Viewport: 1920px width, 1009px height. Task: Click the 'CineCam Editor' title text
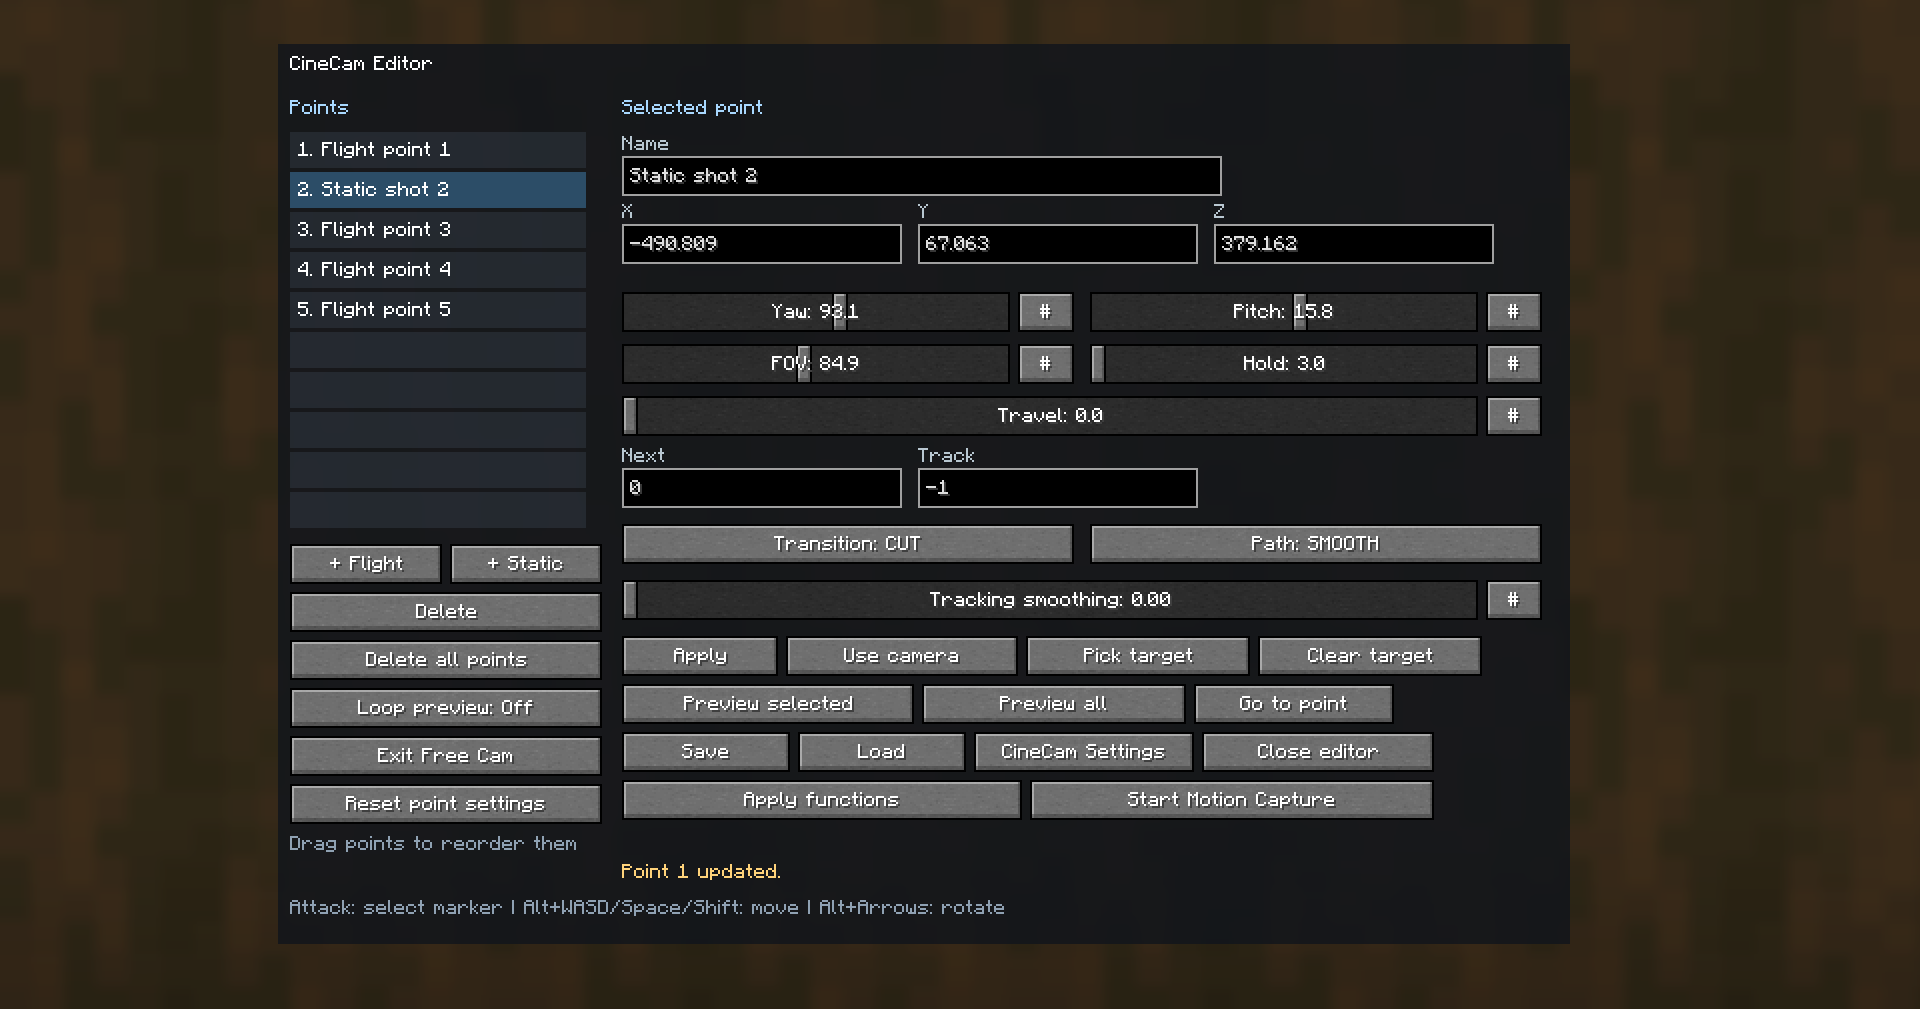click(x=360, y=64)
